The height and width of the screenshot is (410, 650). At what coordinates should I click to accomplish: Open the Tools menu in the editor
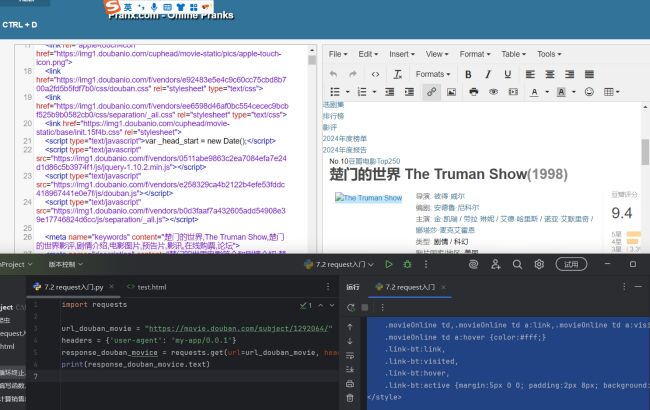coord(549,54)
